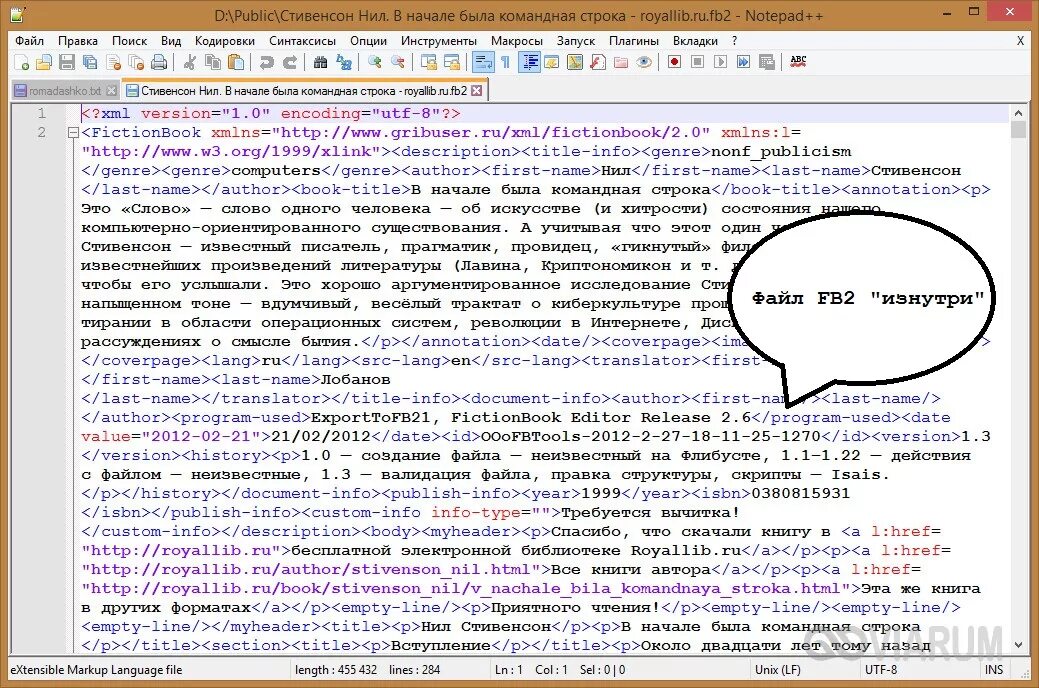
Task: Open the Синтаксисы menu
Action: point(302,40)
